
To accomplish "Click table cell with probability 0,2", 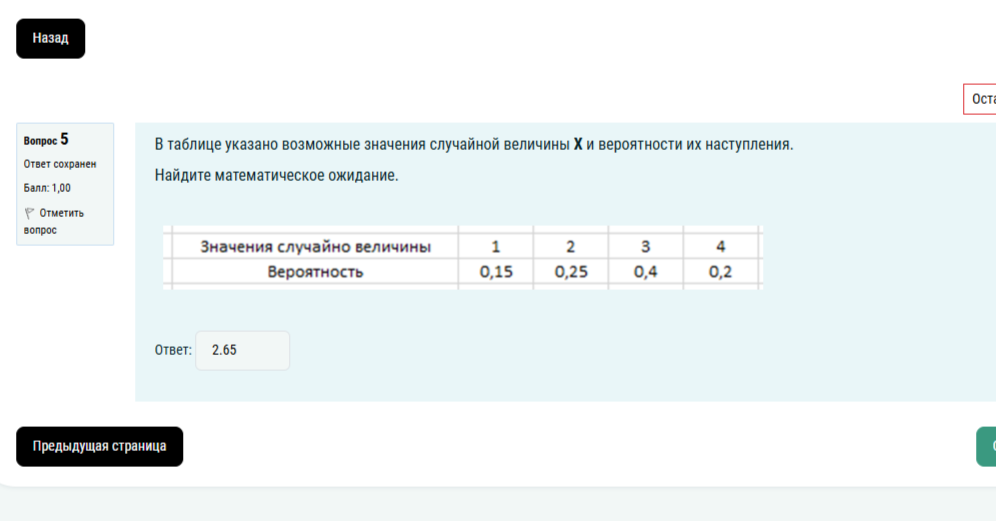I will click(720, 272).
